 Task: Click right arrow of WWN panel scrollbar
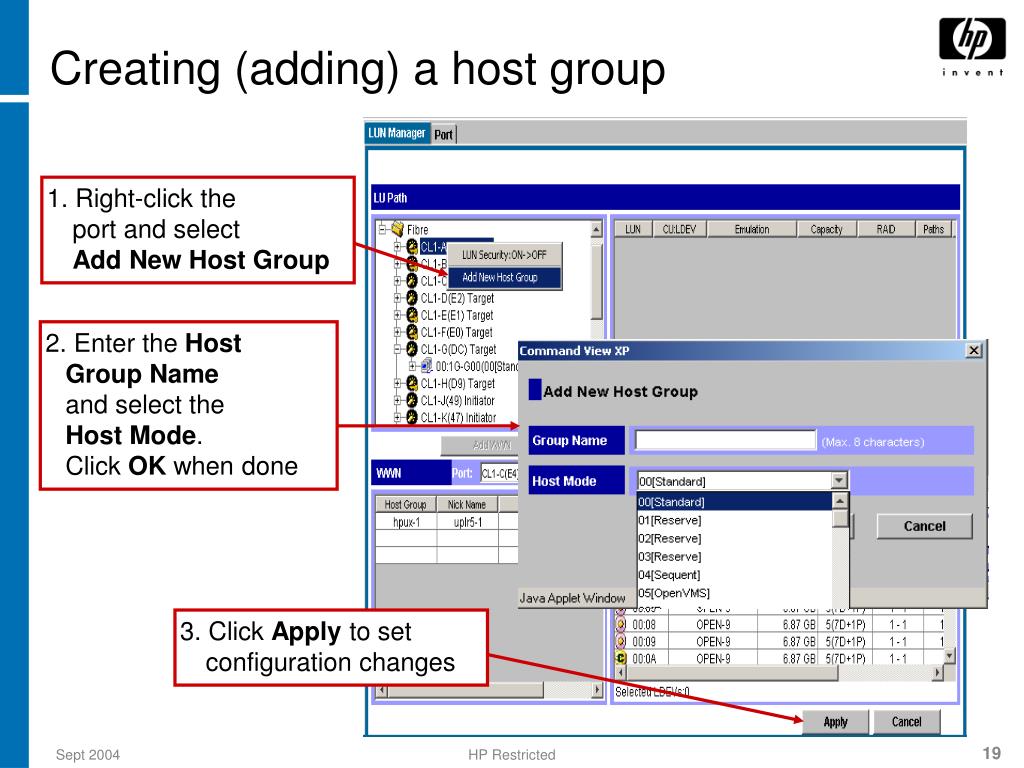(596, 690)
